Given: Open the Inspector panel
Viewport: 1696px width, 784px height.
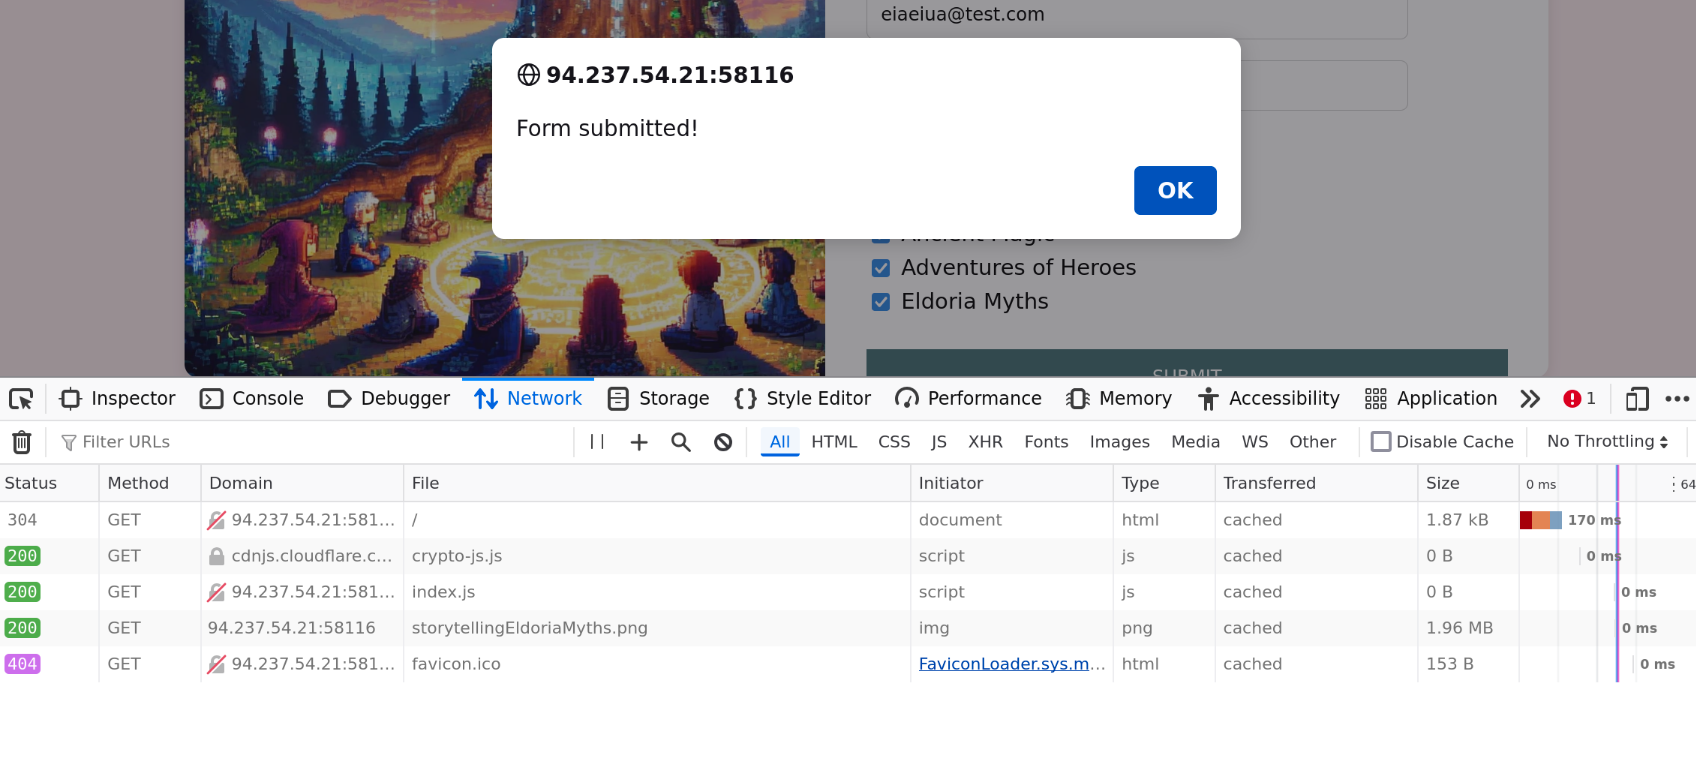Looking at the screenshot, I should coord(118,399).
